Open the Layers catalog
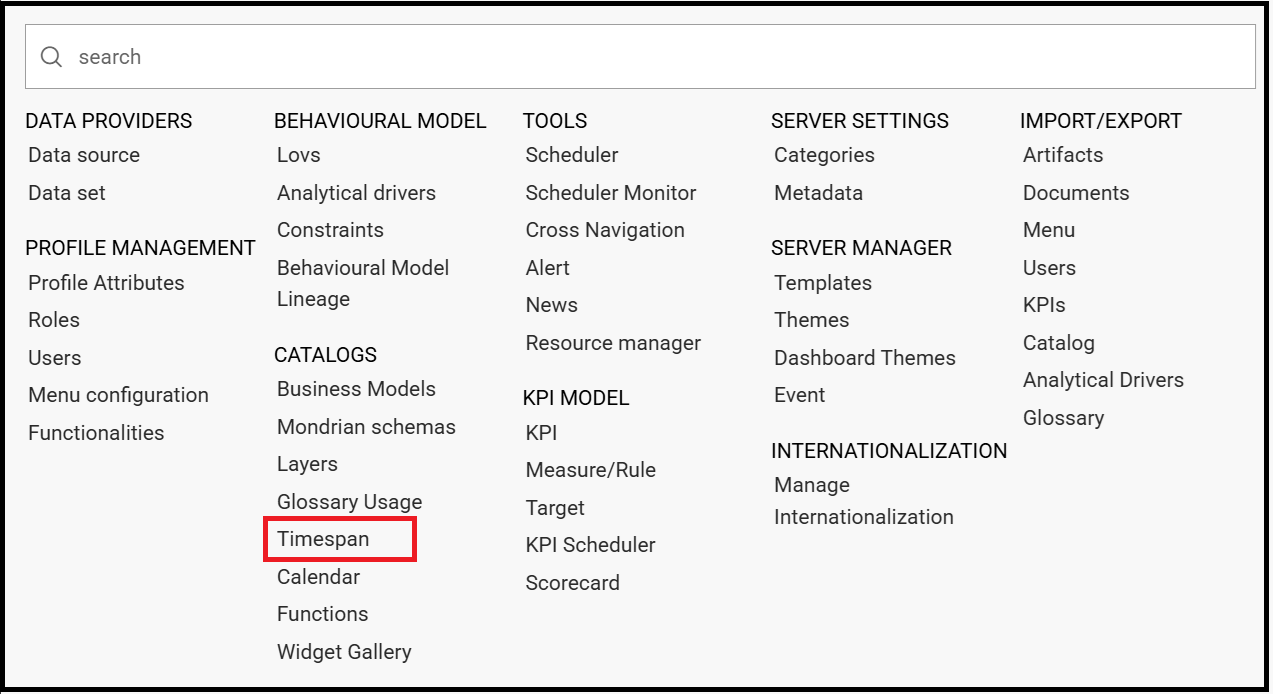Screen dimensions: 1273x694 click(x=307, y=464)
